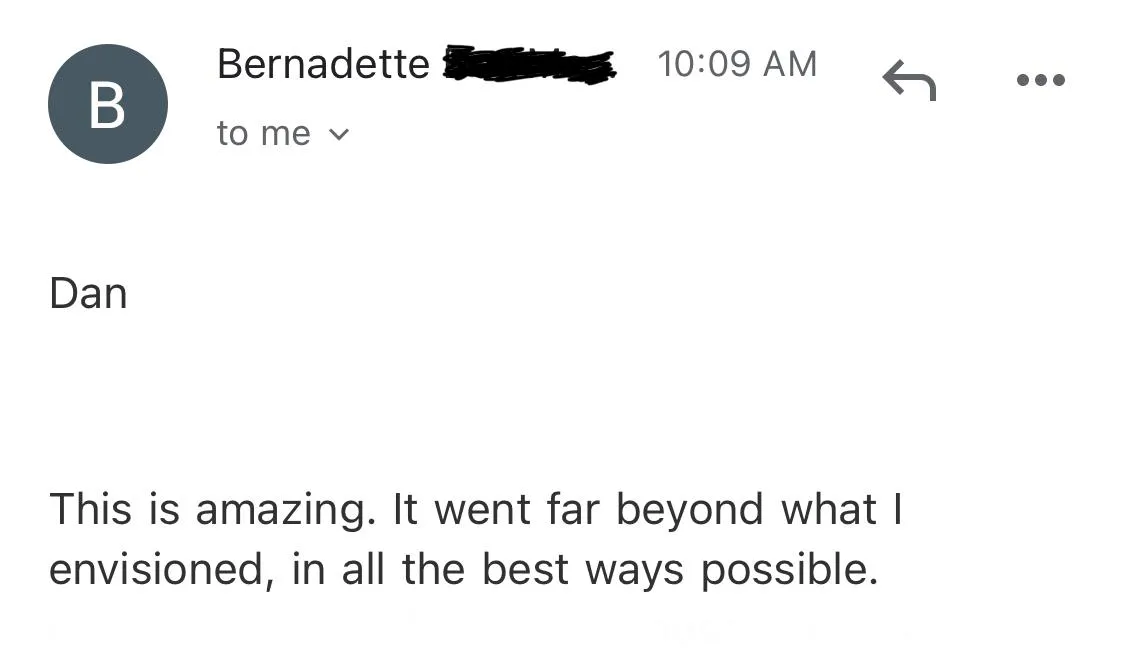Click the word "ways" in the message
Screen dimensions: 1125x652
pos(635,570)
